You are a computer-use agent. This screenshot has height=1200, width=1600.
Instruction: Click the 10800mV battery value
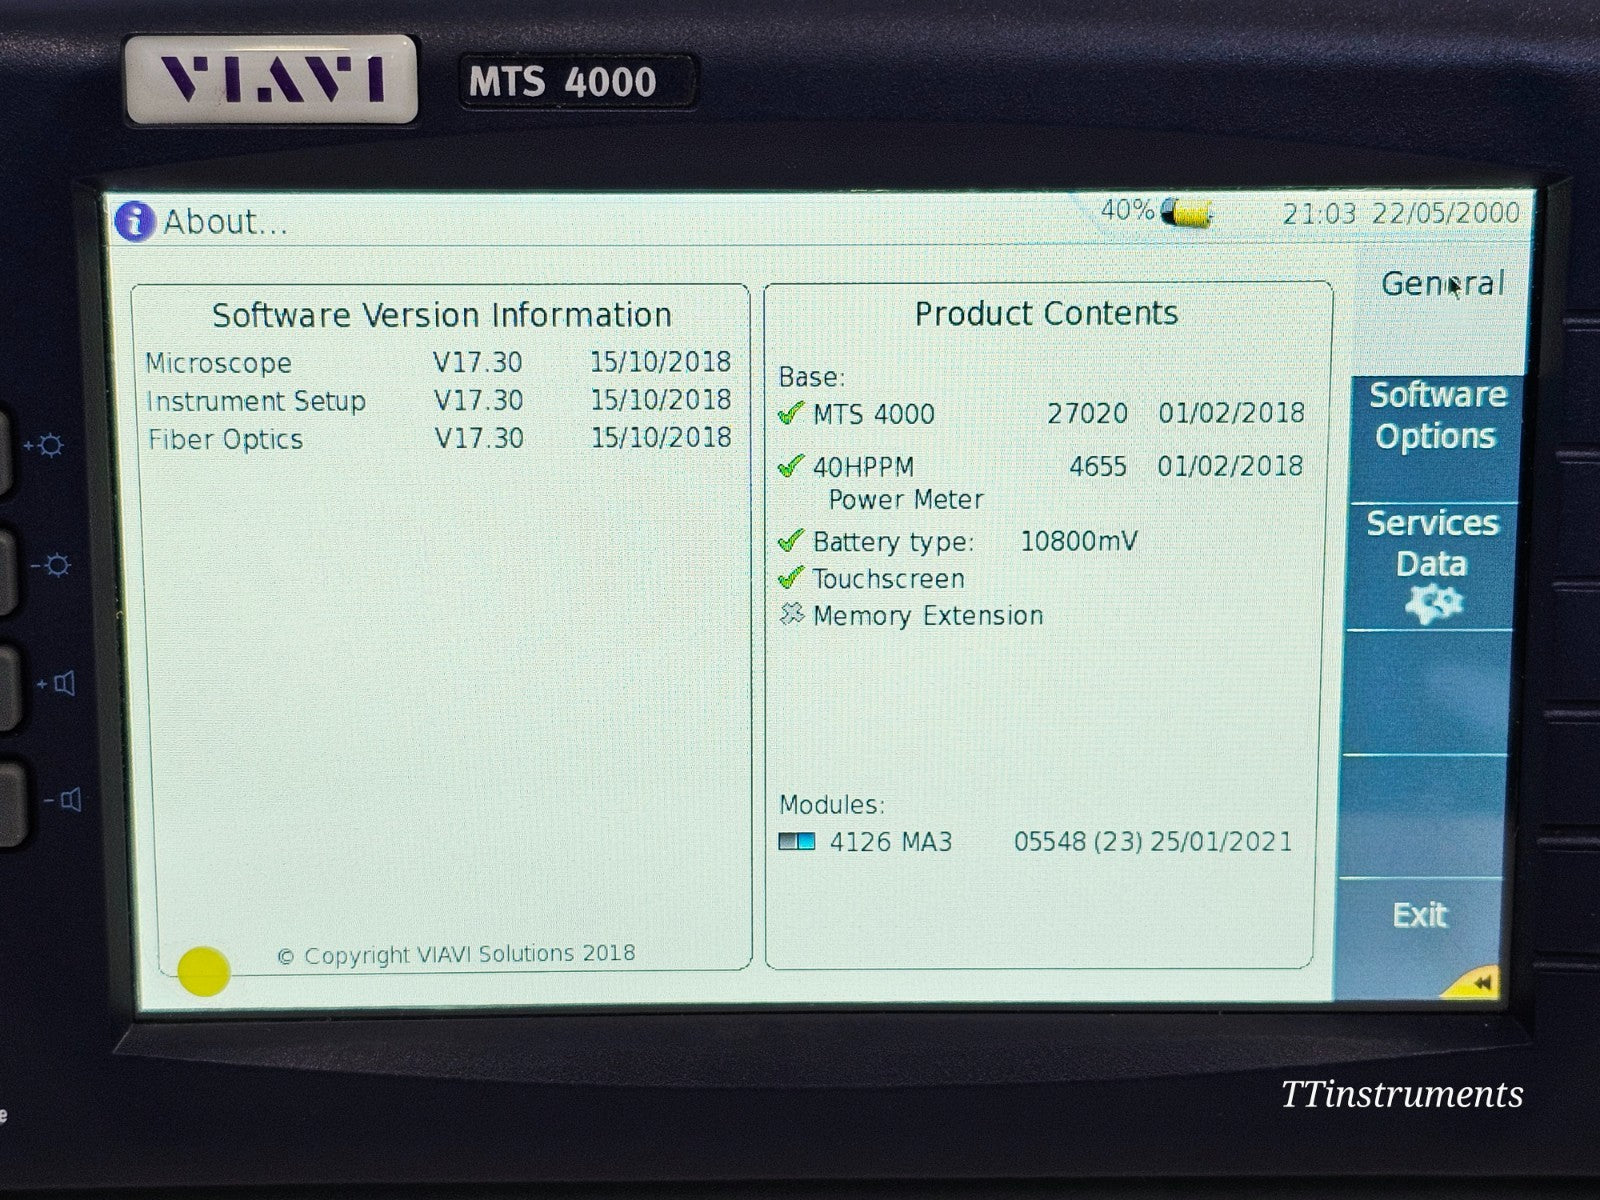click(1079, 541)
